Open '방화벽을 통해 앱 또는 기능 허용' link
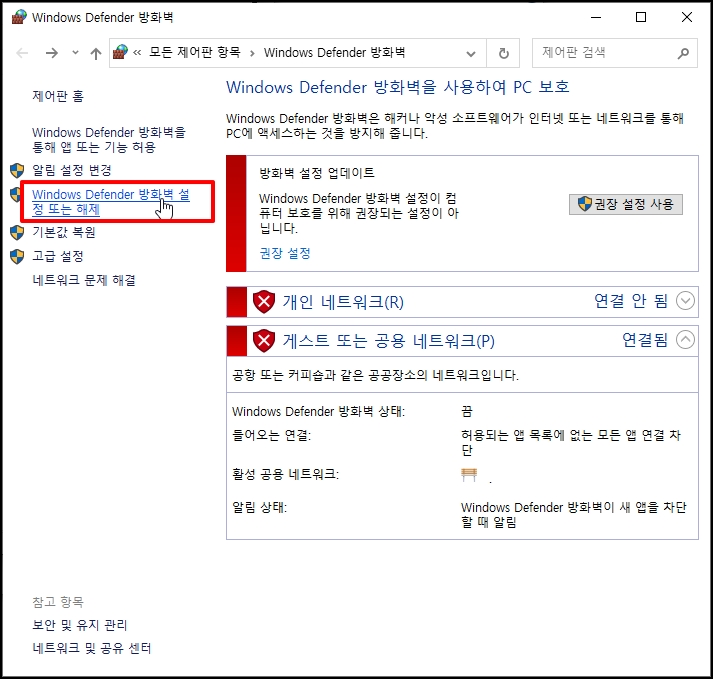The image size is (713, 679). tap(109, 140)
